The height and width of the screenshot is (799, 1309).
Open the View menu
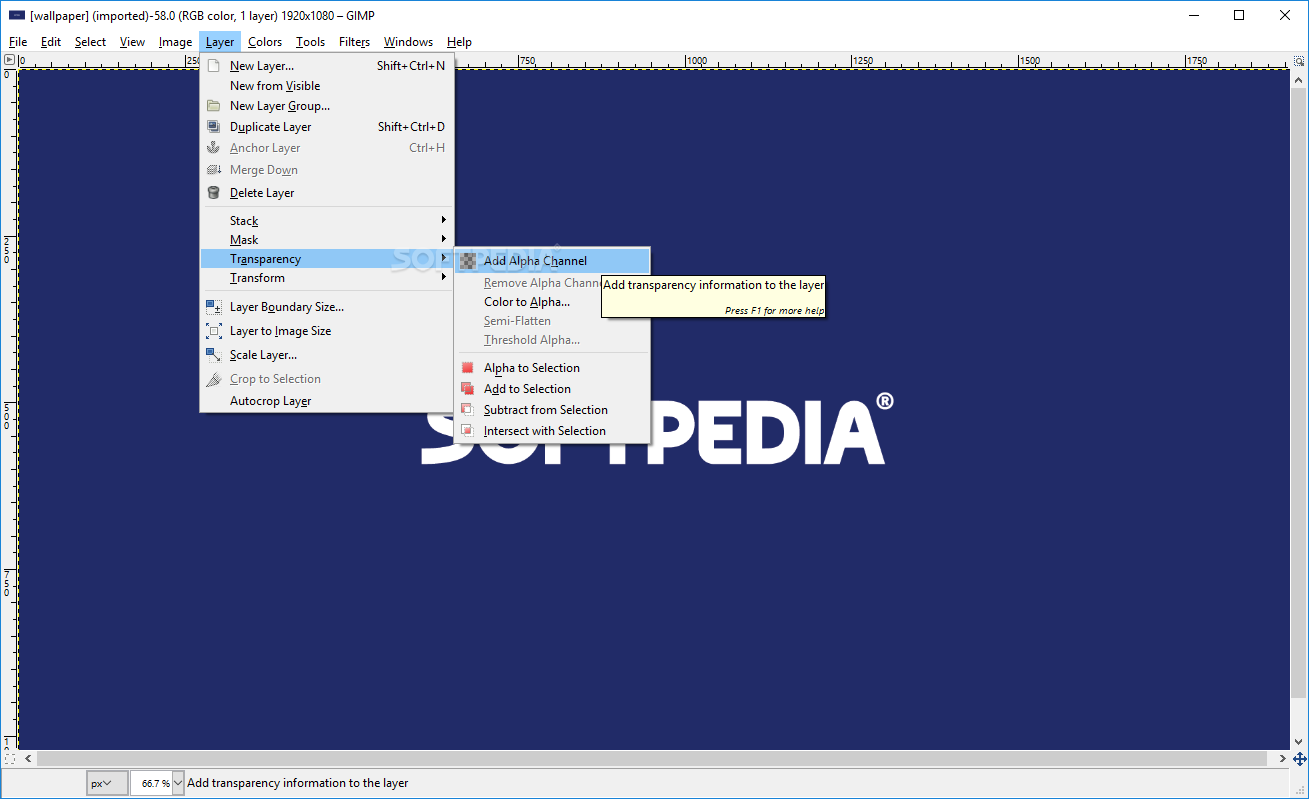point(132,42)
